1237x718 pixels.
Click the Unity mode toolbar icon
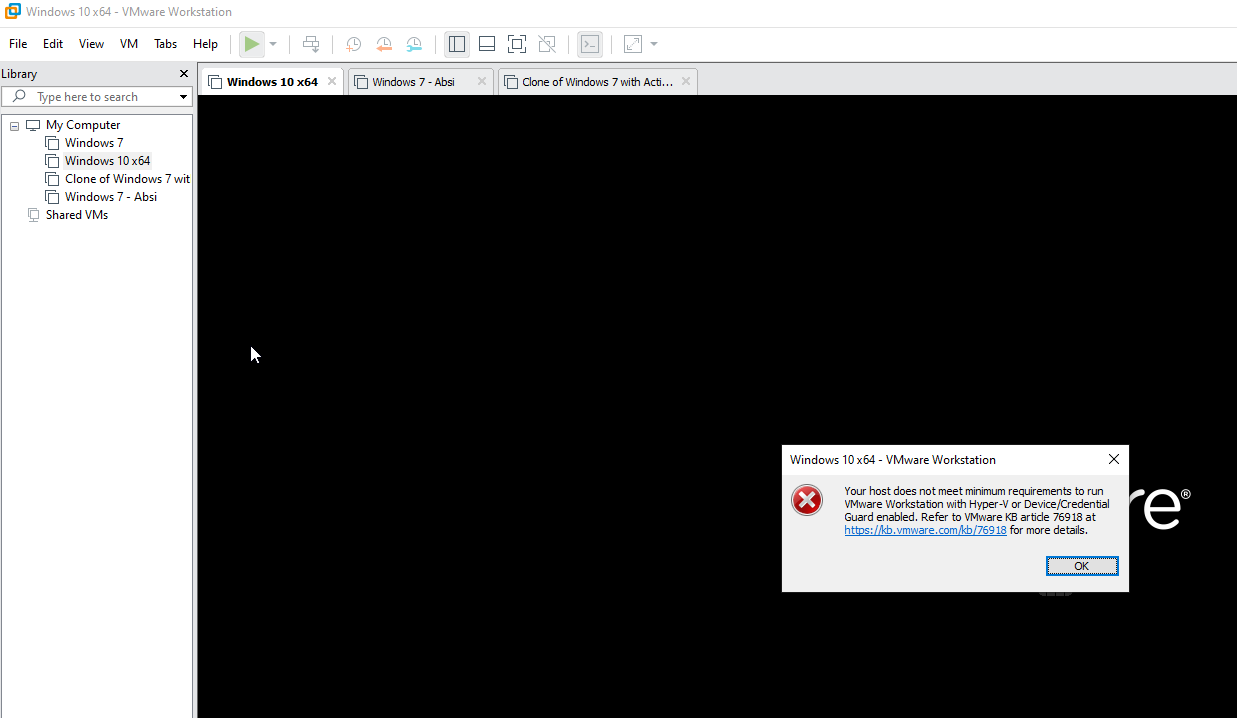(x=547, y=44)
